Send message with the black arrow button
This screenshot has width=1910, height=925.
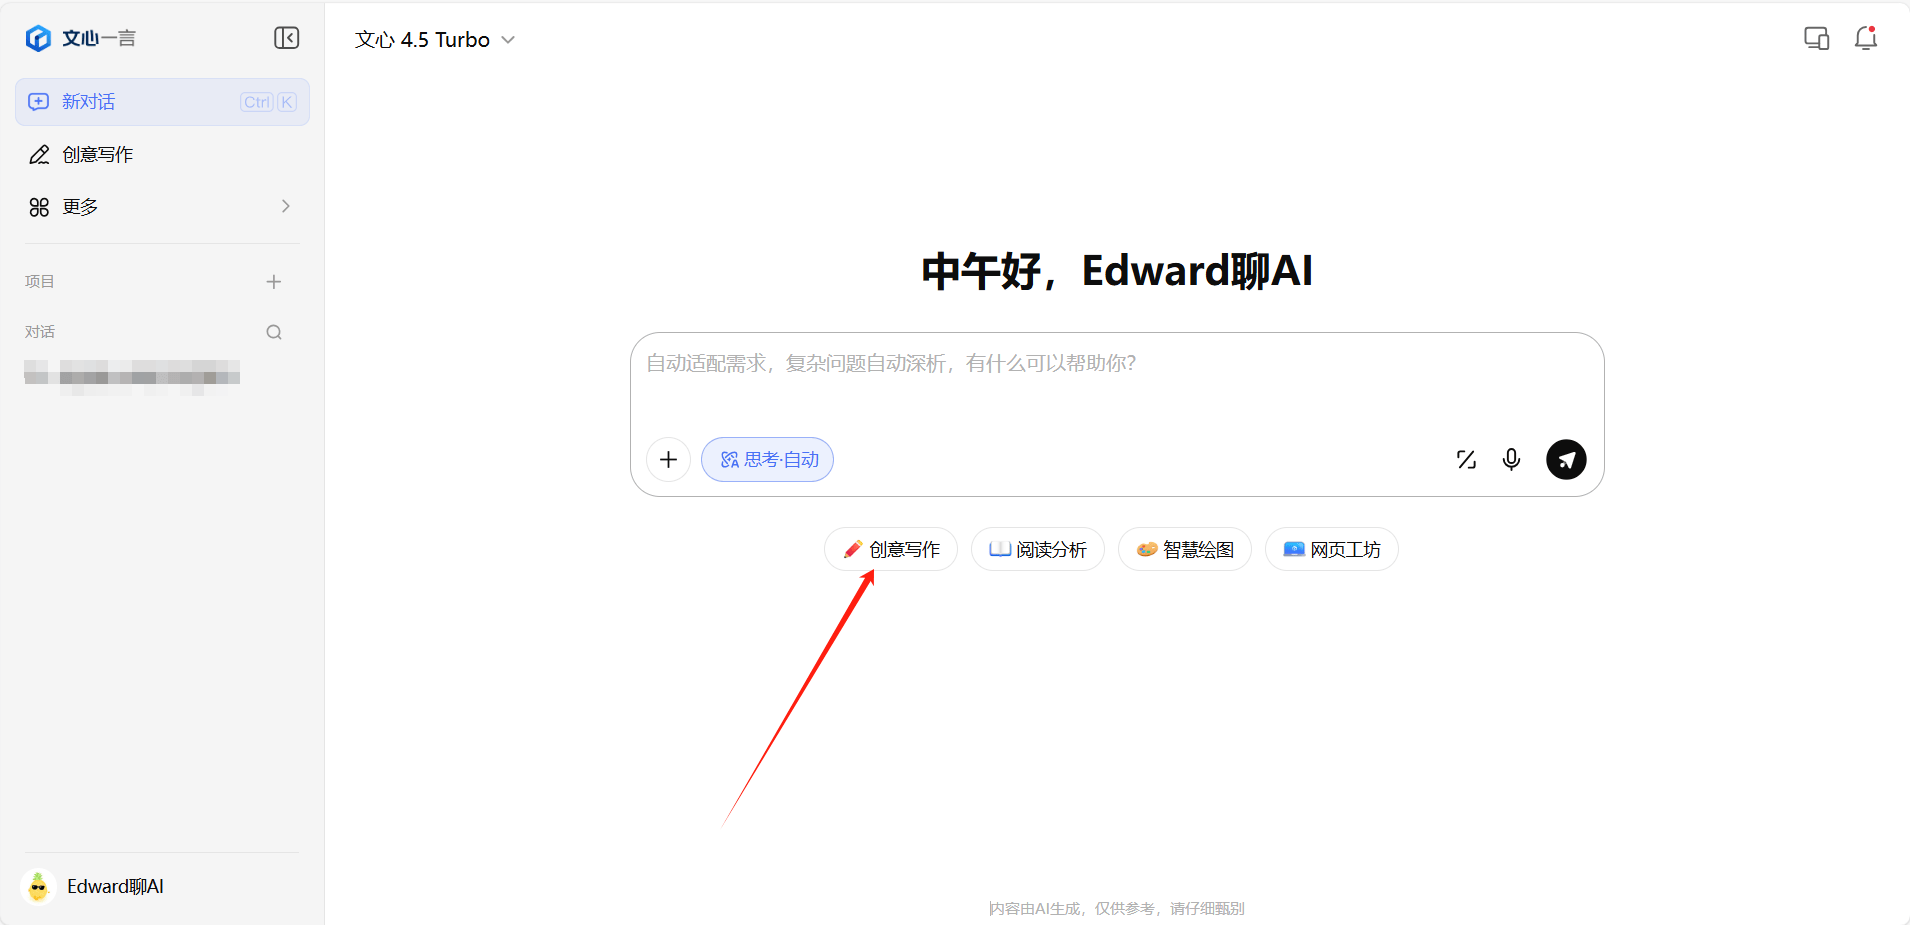click(x=1566, y=459)
